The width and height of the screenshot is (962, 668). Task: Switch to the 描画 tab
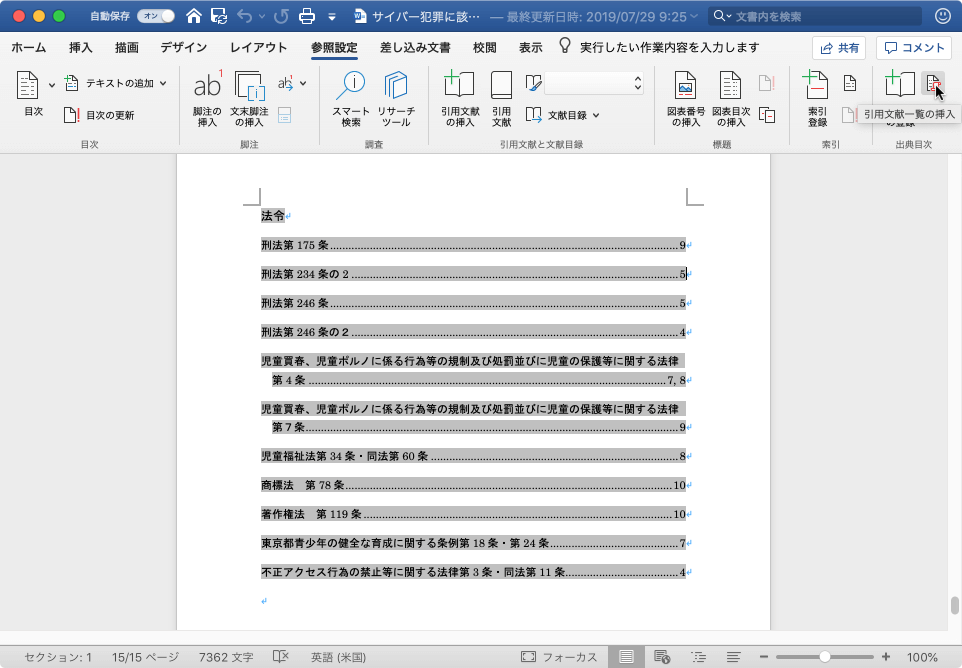tap(127, 48)
